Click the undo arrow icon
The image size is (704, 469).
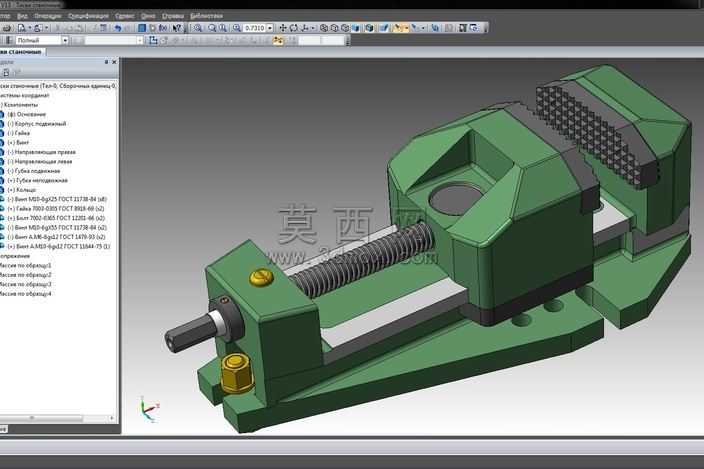coord(118,28)
